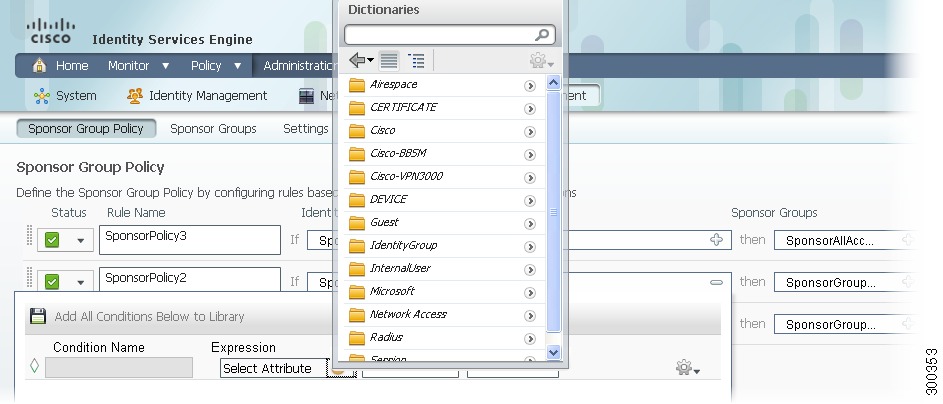Expand the Cisco-BBSM arrow button
943x404 pixels.
click(x=530, y=155)
